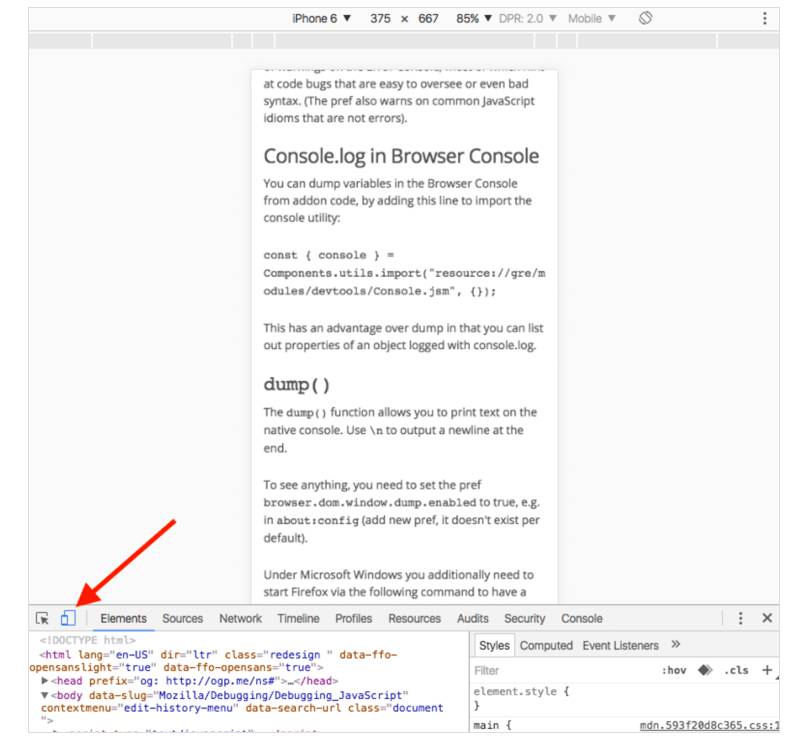Open the Console tab
The height and width of the screenshot is (742, 808).
point(582,618)
